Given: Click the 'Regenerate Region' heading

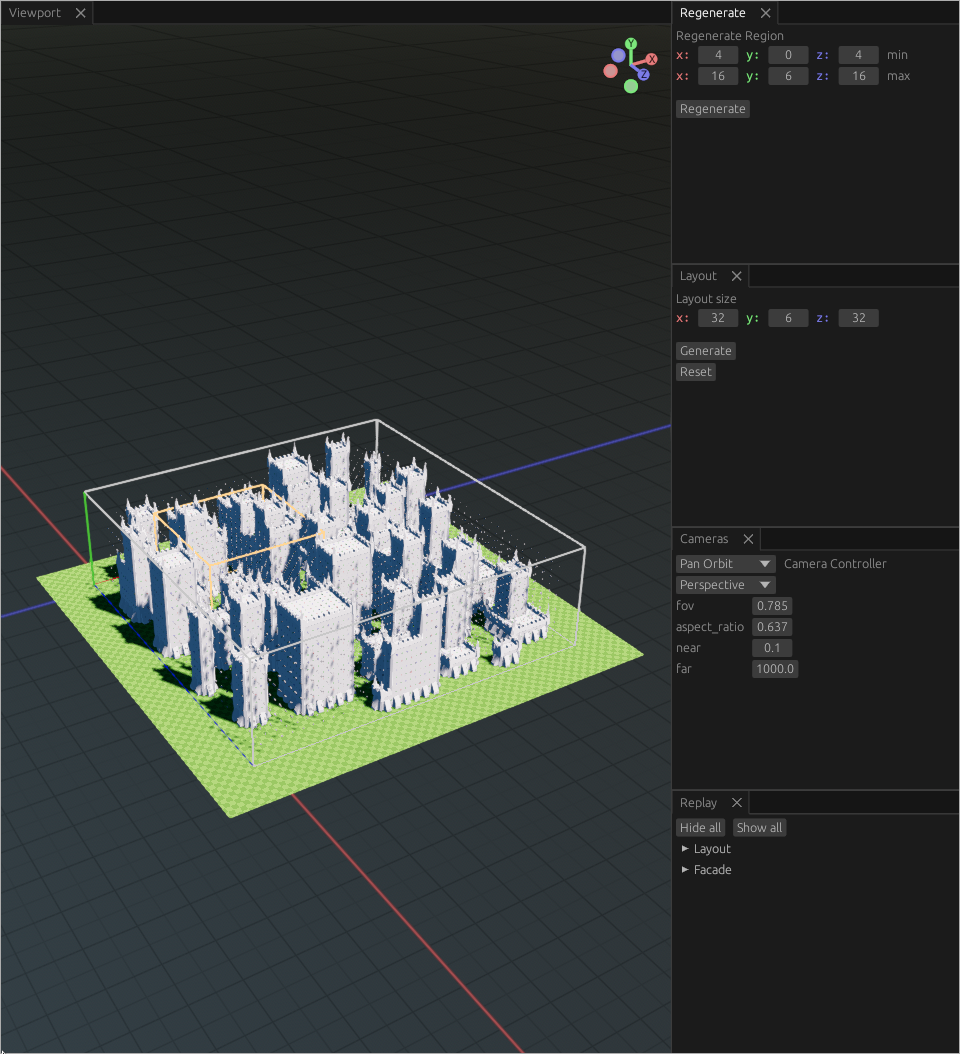Looking at the screenshot, I should point(729,36).
